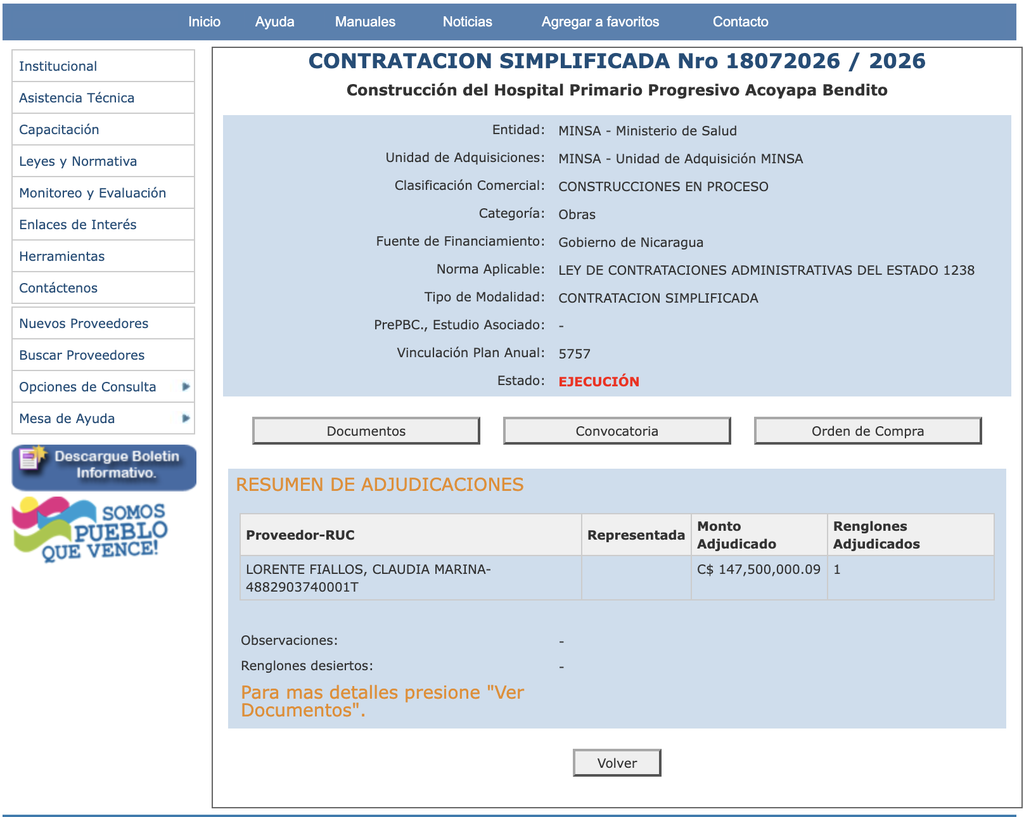The height and width of the screenshot is (817, 1024).
Task: Click the amount C$ 147,500,000.09
Action: (x=759, y=569)
